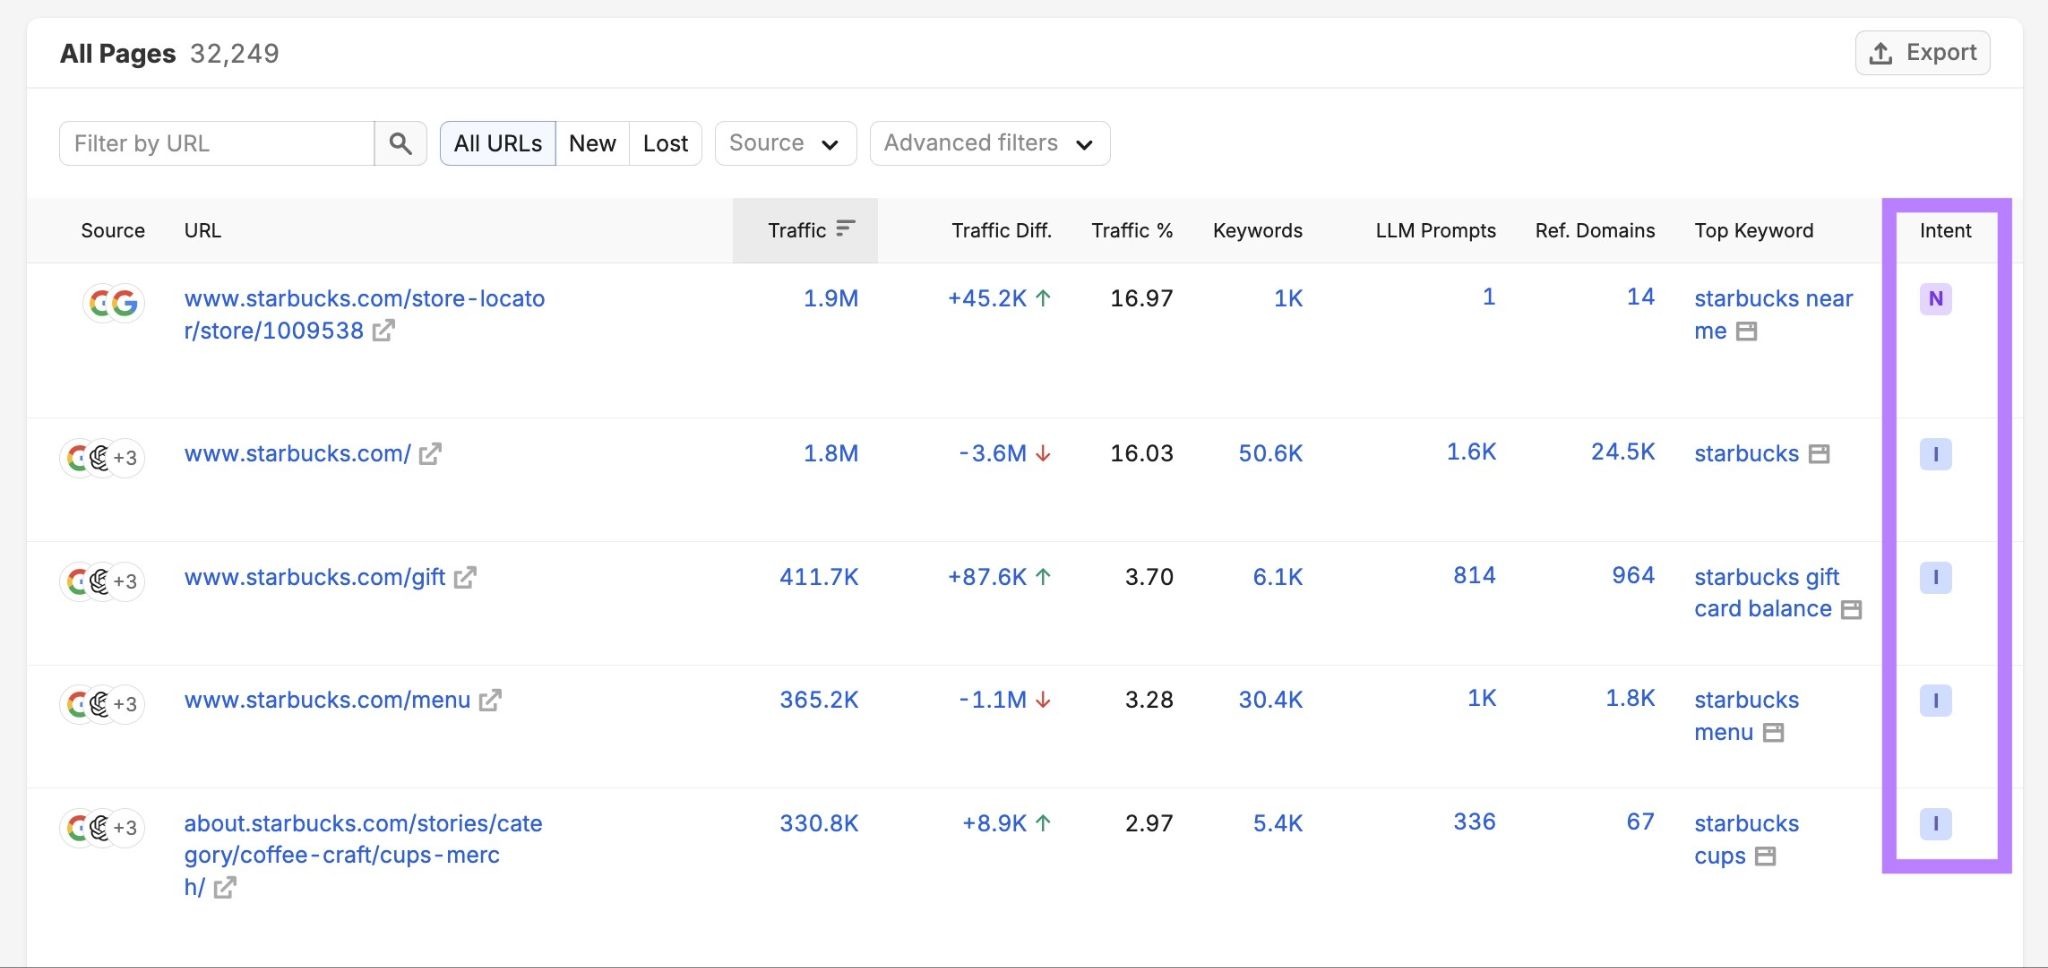Viewport: 2048px width, 968px height.
Task: Click SERP icon next to 'starbucks' keyword
Action: (1819, 454)
